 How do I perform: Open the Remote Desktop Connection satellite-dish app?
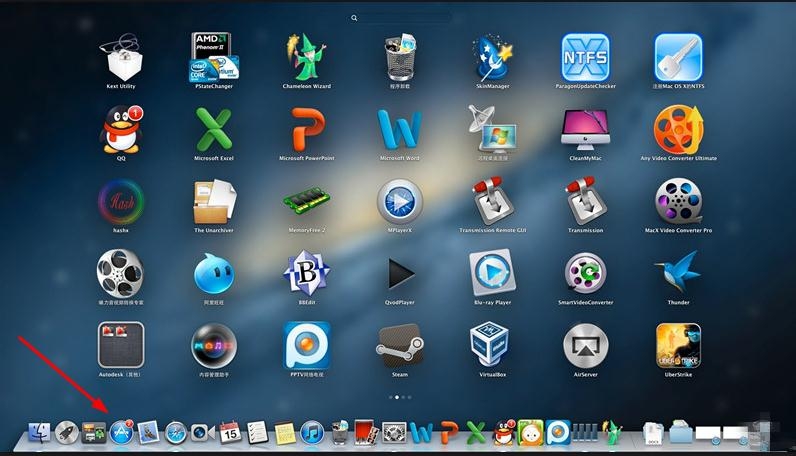point(492,129)
